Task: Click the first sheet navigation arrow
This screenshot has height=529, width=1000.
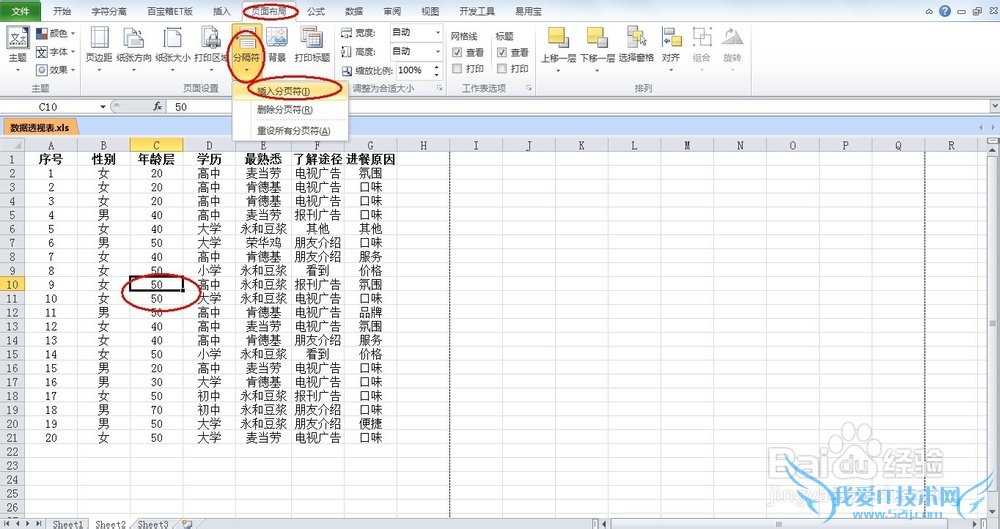Action: point(6,524)
